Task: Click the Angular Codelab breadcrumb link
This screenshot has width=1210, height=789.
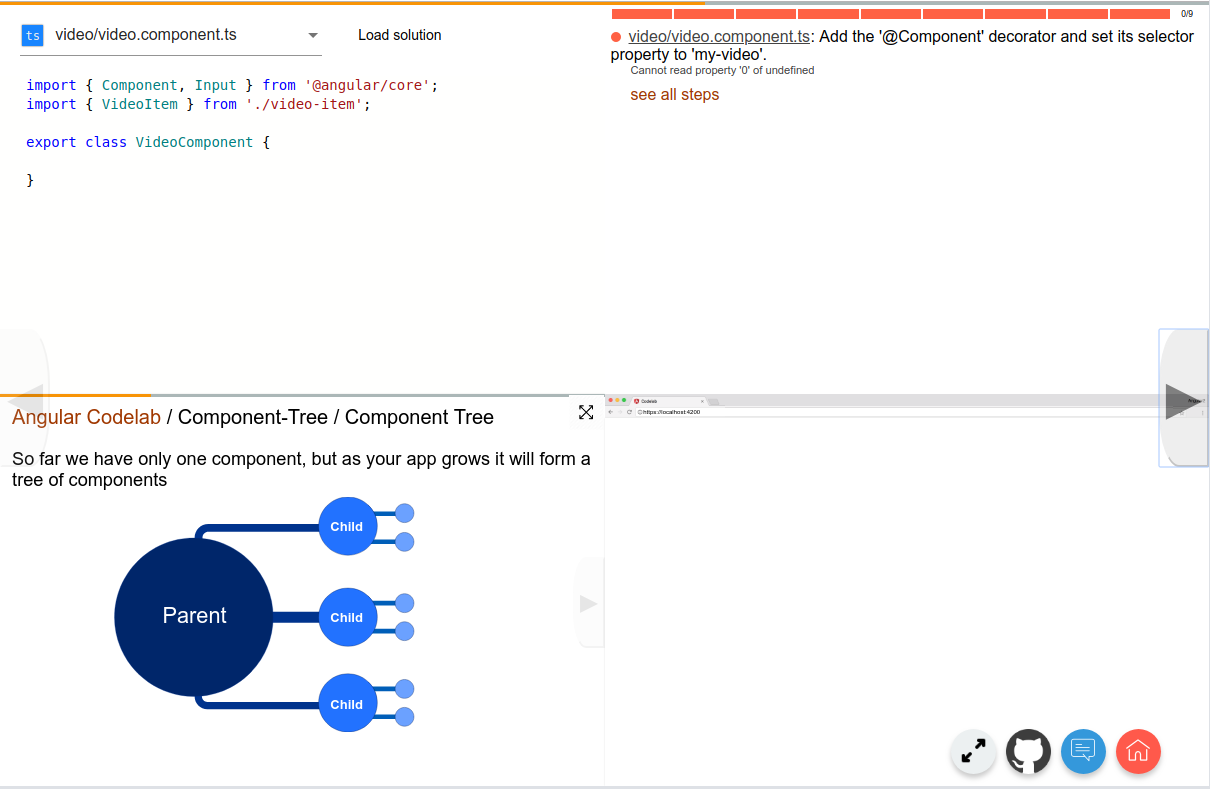Action: click(86, 417)
